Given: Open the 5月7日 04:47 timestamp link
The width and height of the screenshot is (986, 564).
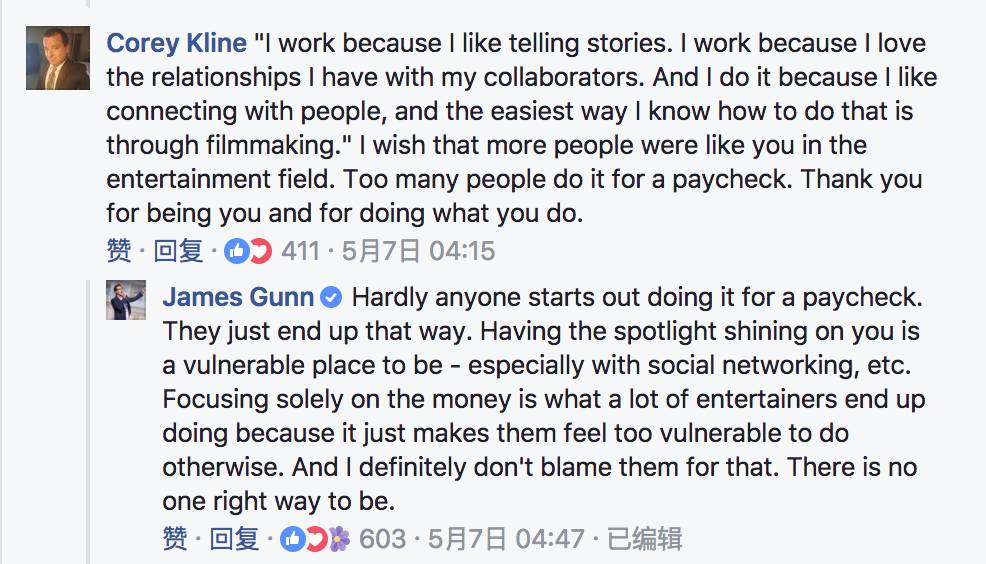Looking at the screenshot, I should [506, 540].
